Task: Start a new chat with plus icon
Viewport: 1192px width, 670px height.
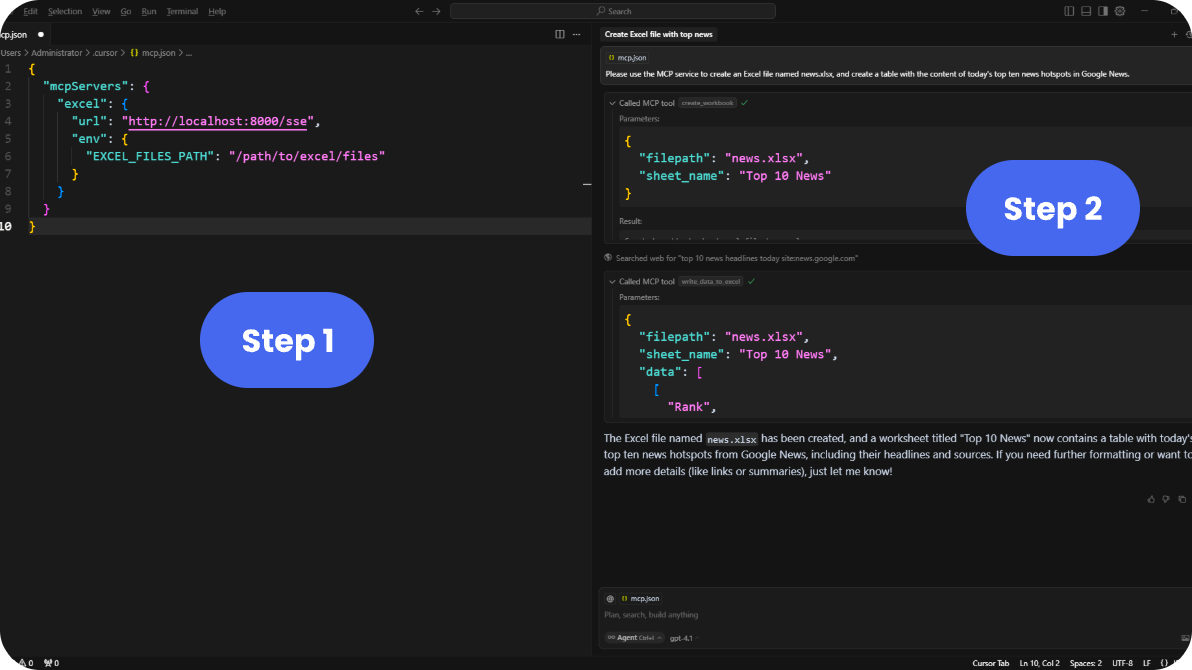Action: click(1174, 34)
